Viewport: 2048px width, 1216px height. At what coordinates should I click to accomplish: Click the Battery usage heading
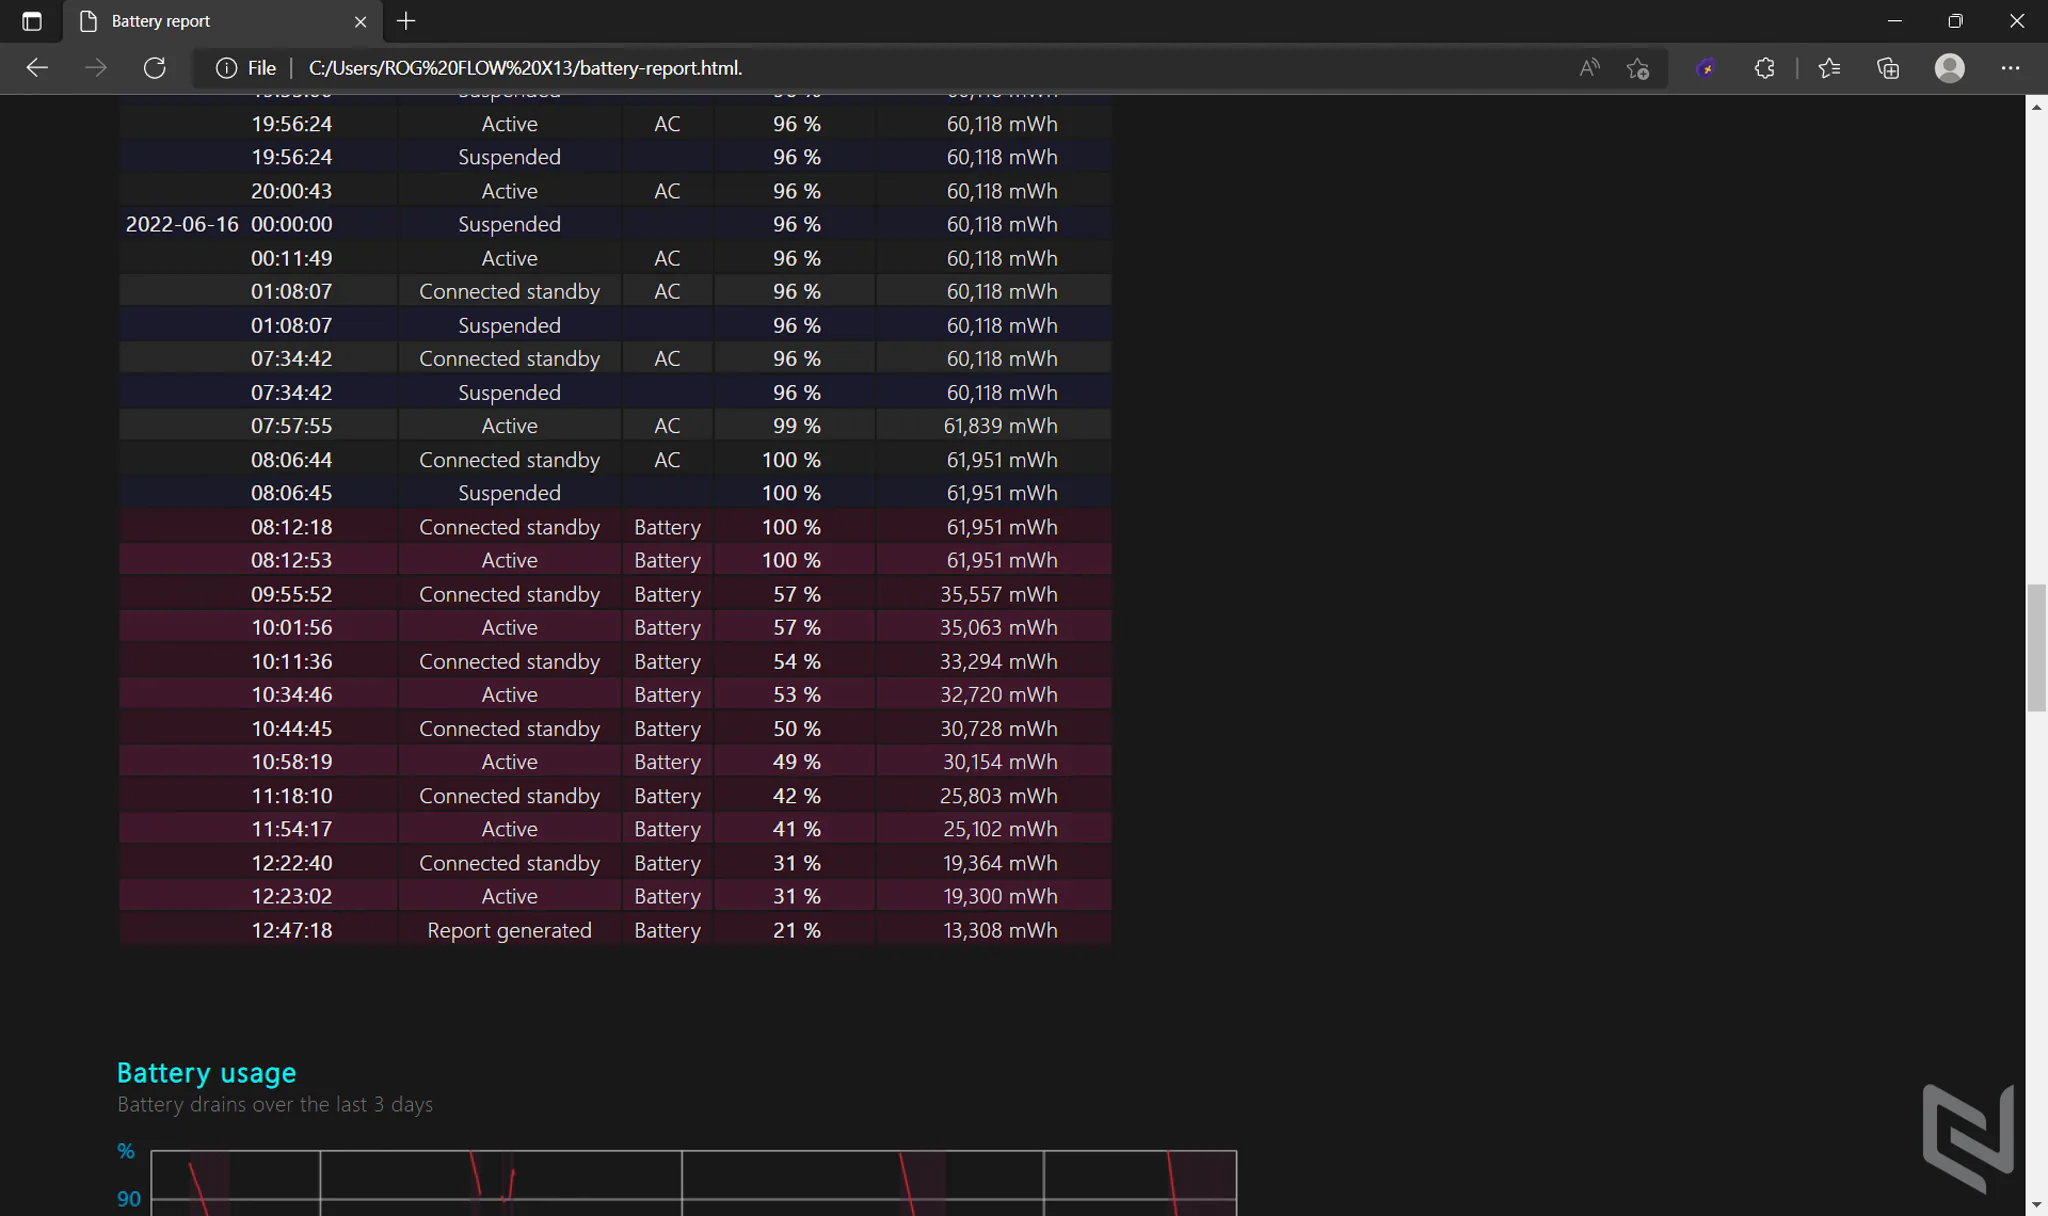tap(207, 1072)
